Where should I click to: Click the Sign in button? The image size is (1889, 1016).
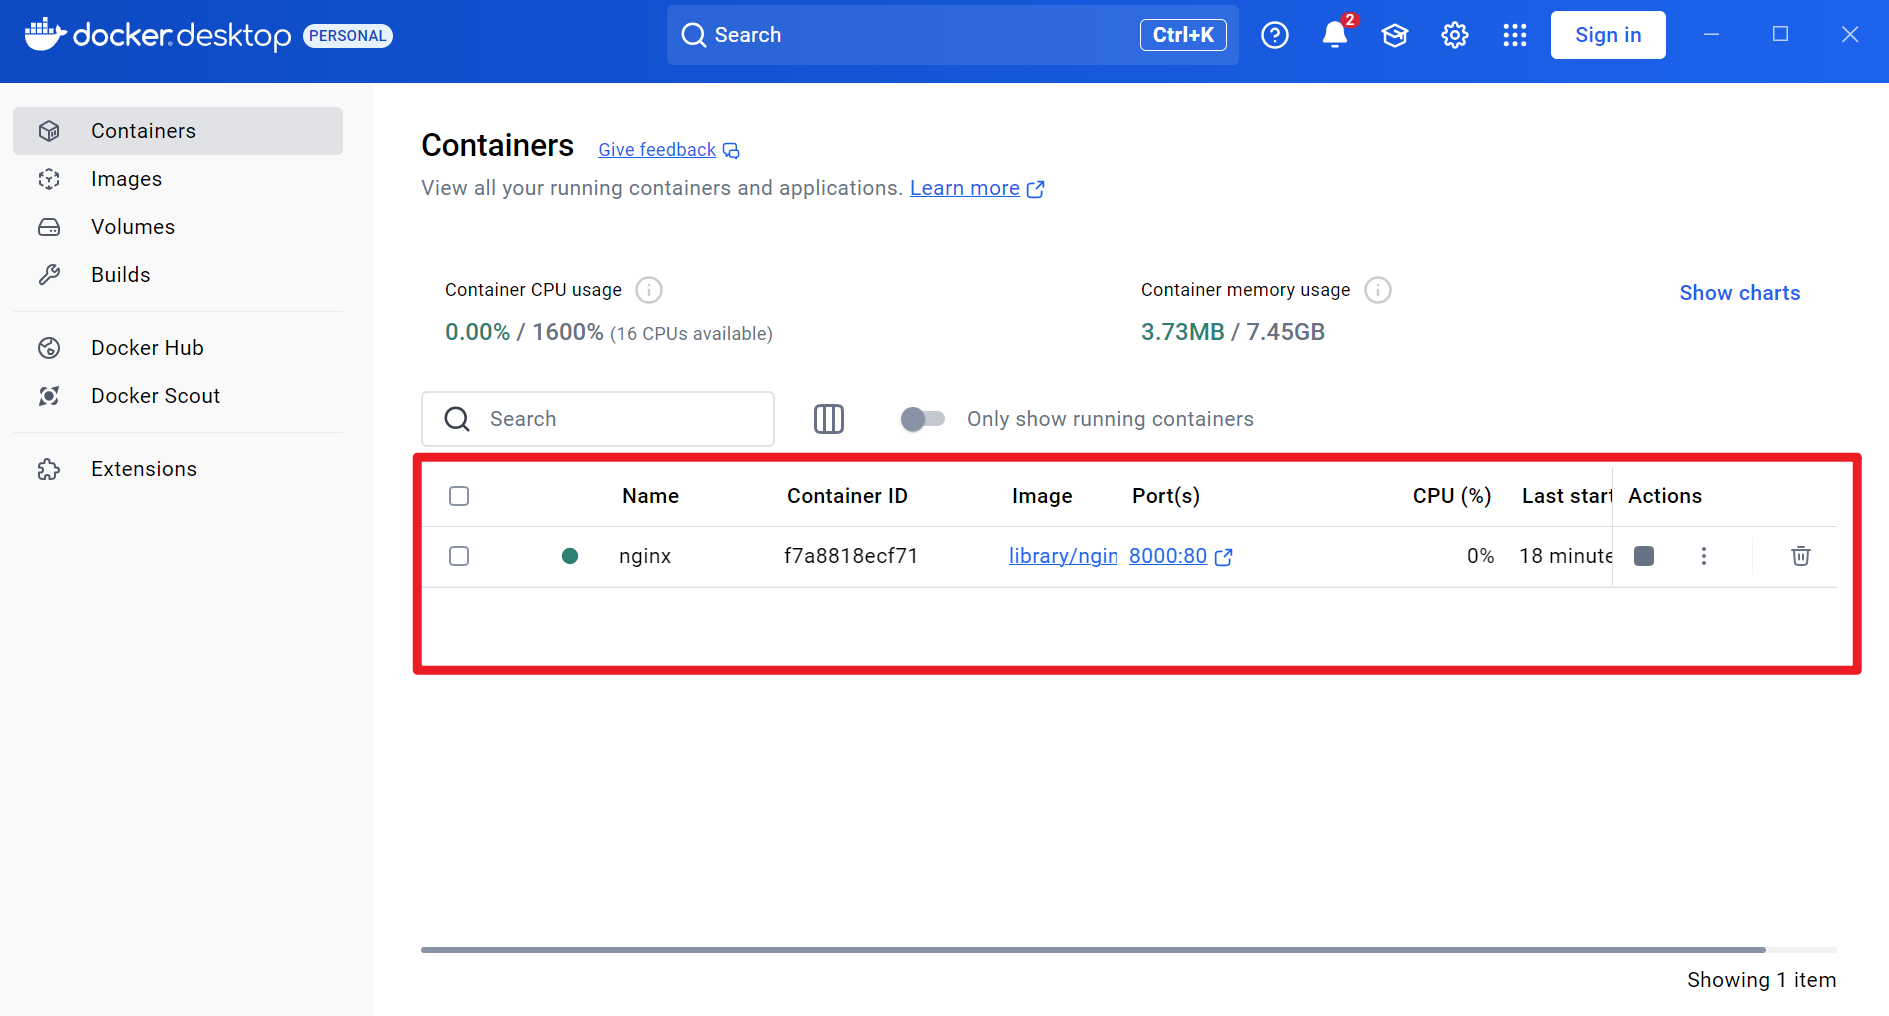point(1607,35)
